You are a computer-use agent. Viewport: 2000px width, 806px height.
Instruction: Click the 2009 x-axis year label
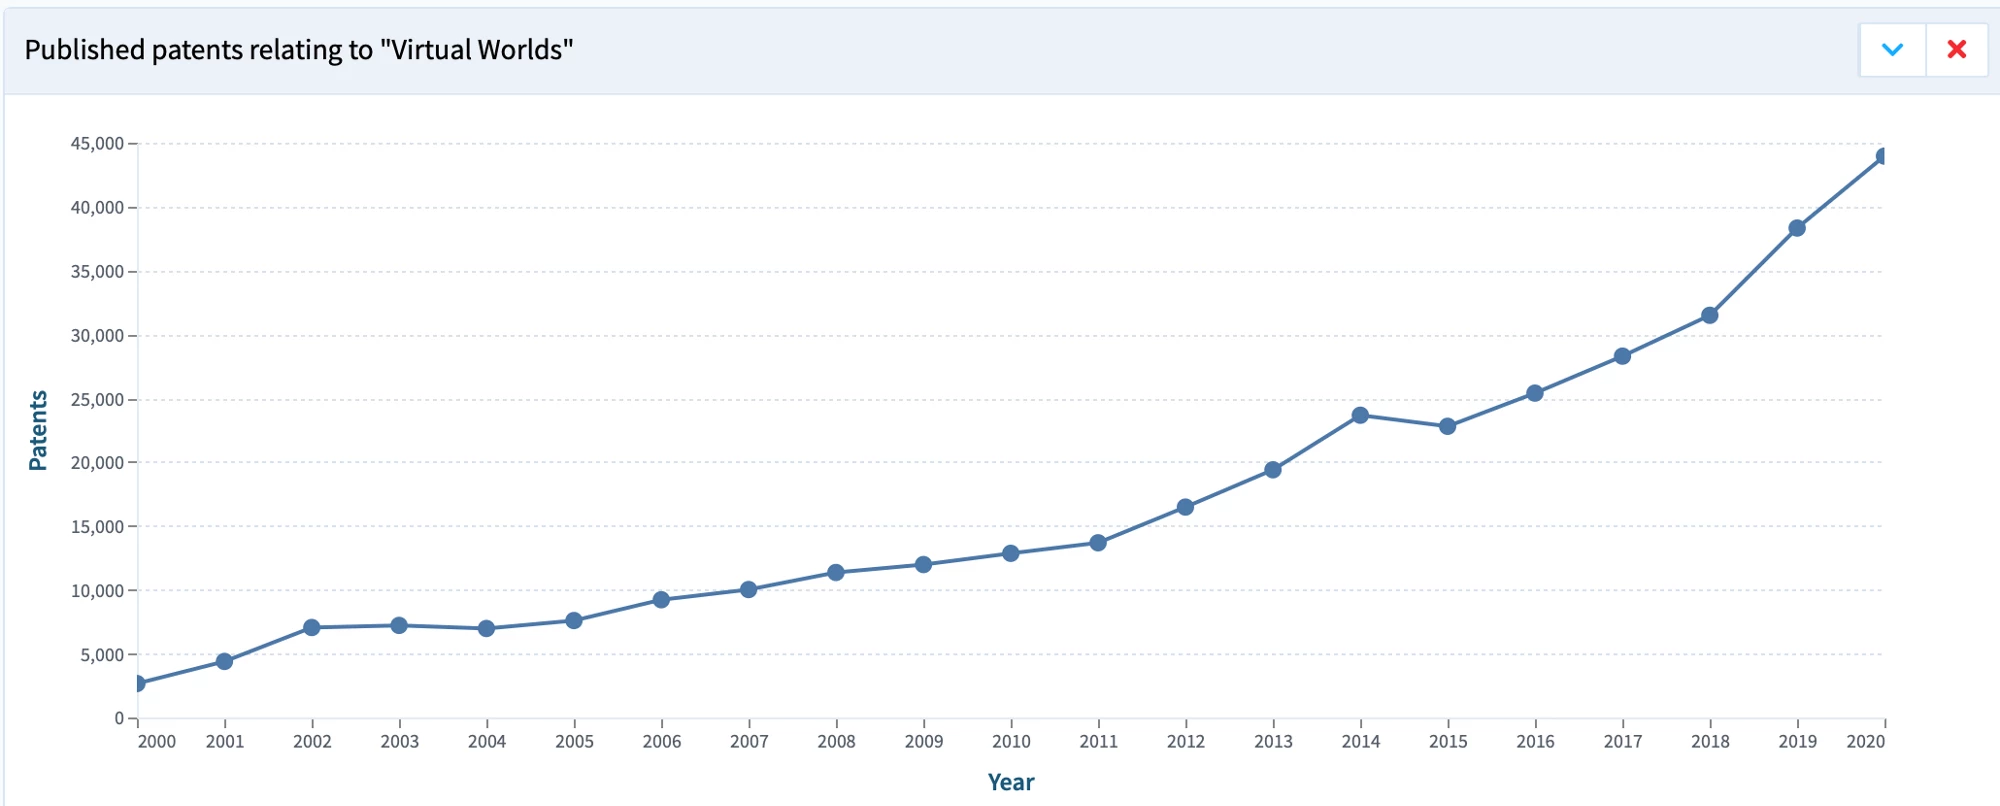[x=924, y=741]
